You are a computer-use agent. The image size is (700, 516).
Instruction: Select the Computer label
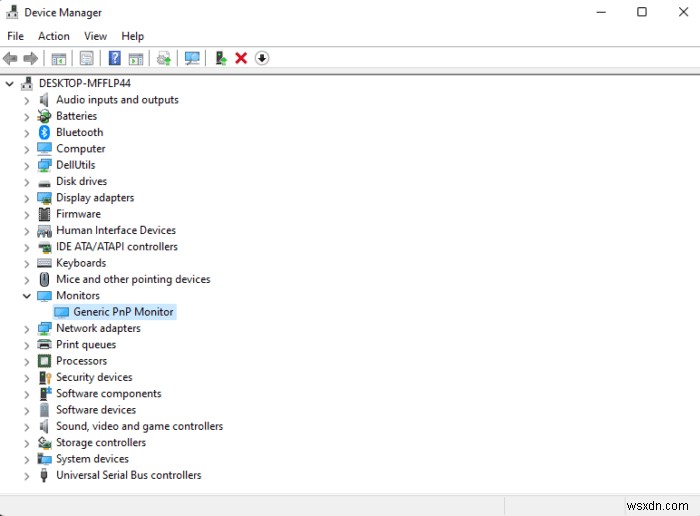pos(81,149)
